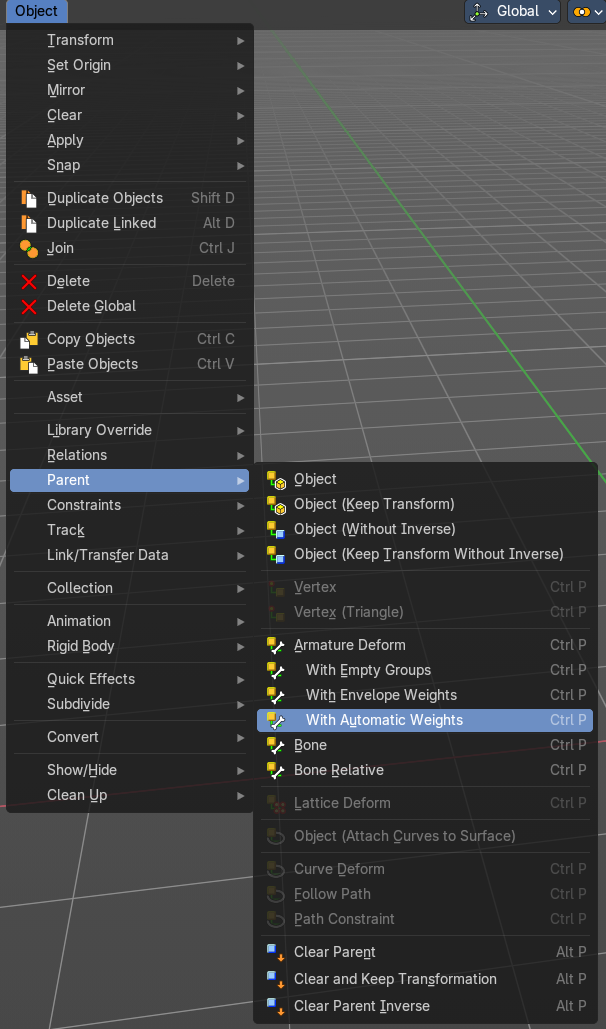Select With Empty Groups option

425,670
